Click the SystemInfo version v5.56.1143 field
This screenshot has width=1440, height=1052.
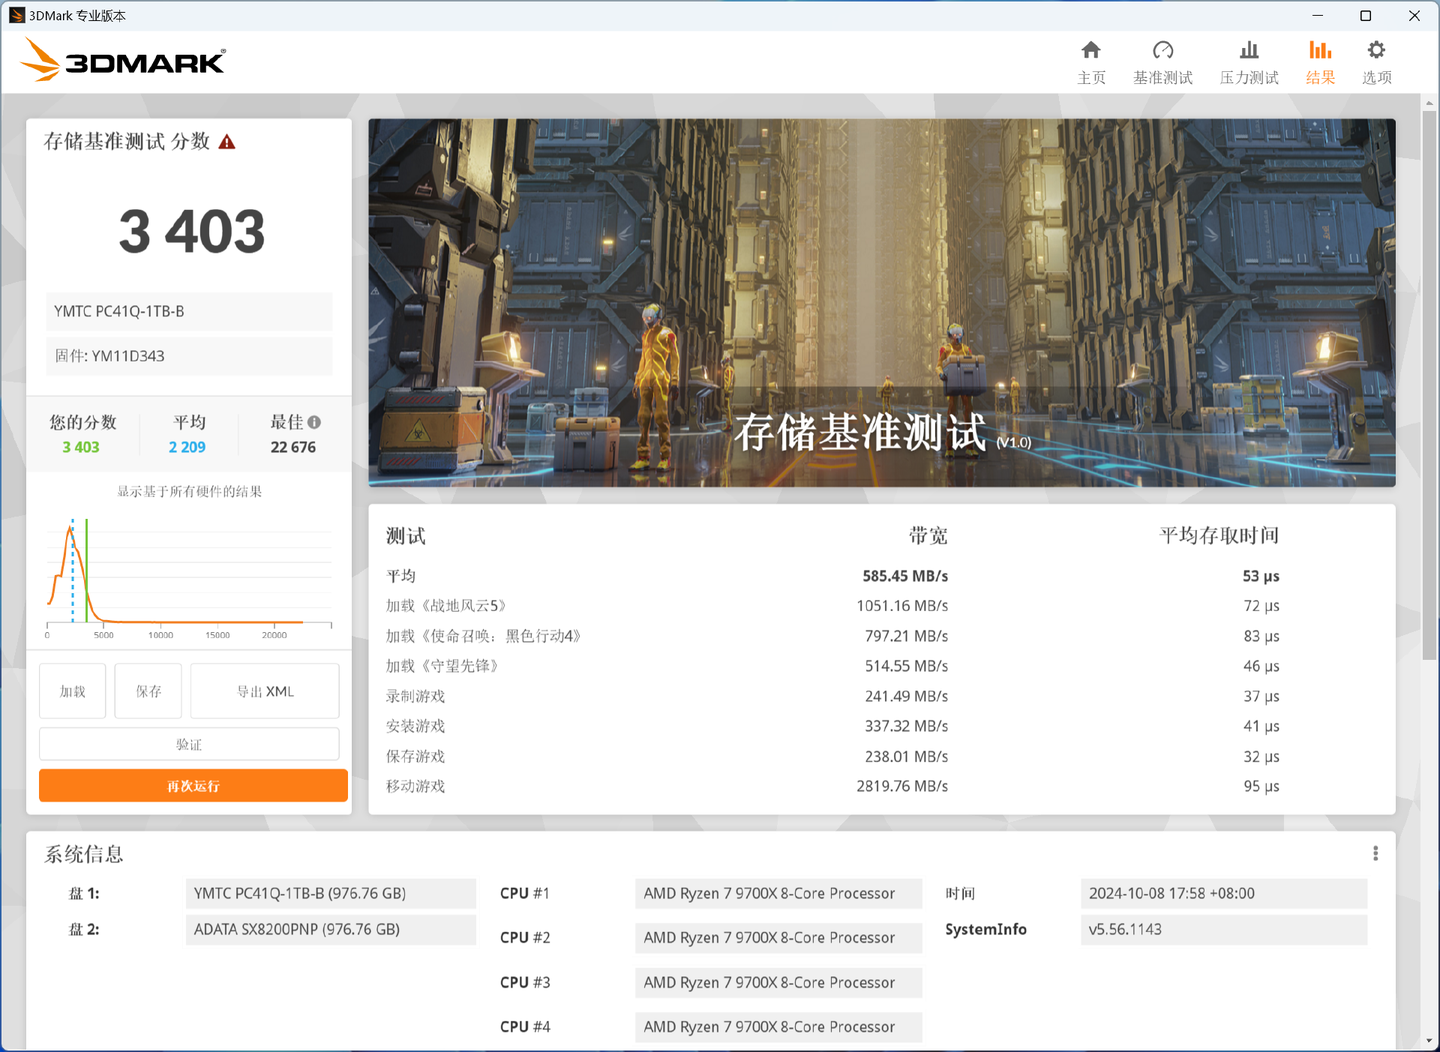(1223, 929)
